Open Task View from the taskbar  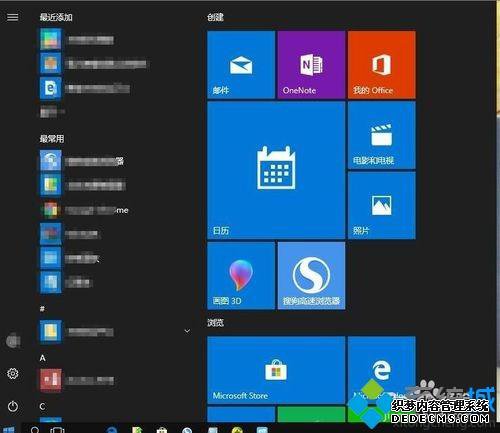57,430
